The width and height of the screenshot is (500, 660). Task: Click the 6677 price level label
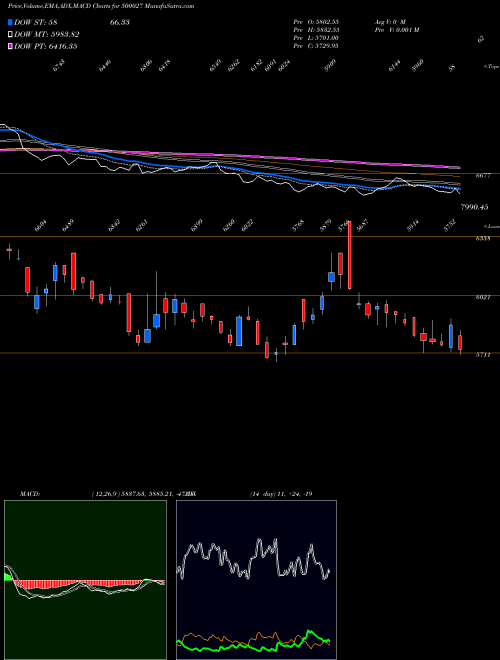click(483, 176)
